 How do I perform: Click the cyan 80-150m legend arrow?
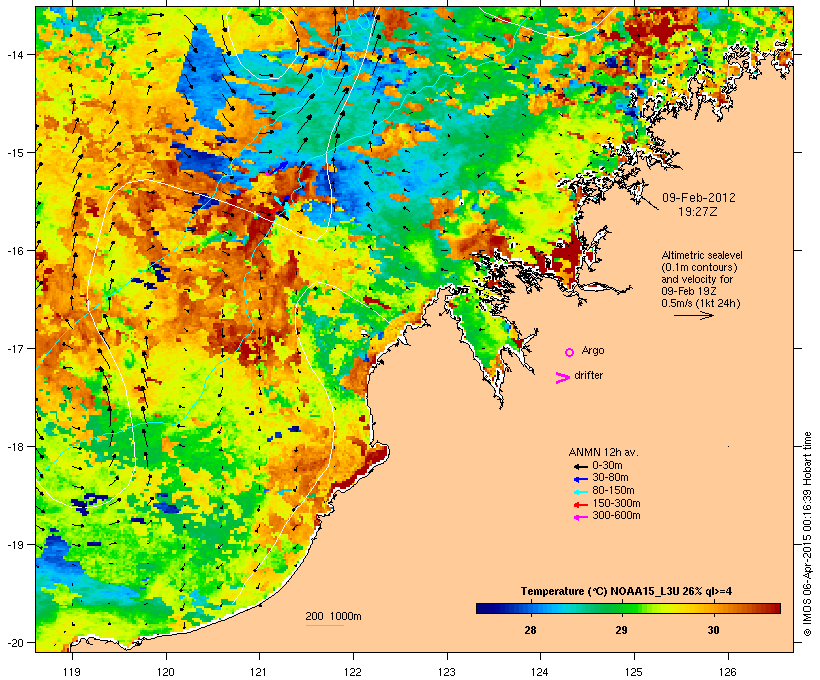tap(580, 492)
